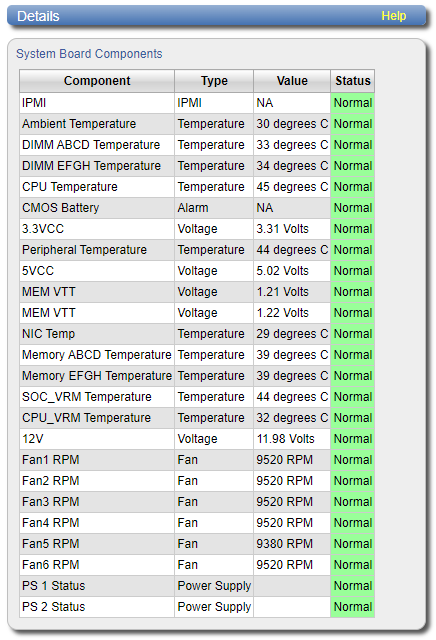The width and height of the screenshot is (436, 640).
Task: Click the Status column header
Action: tap(353, 81)
